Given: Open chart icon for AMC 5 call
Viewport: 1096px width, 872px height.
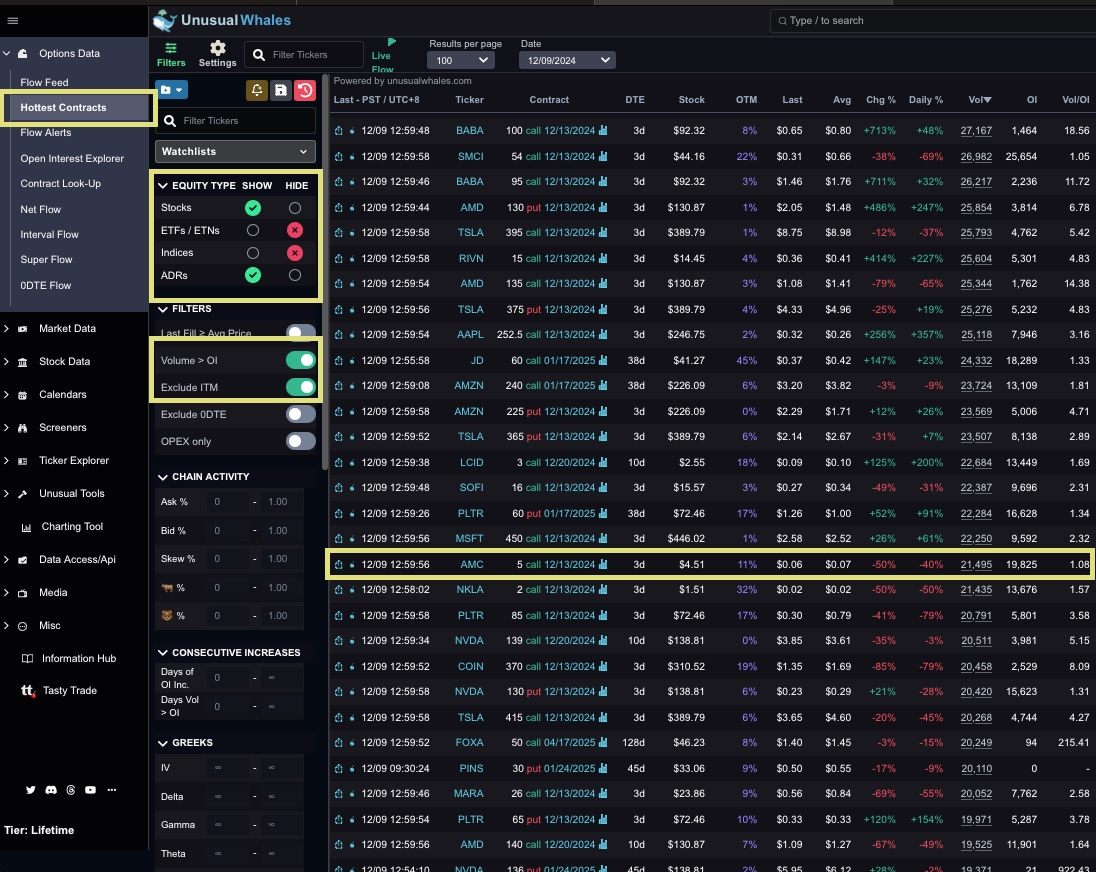Looking at the screenshot, I should [x=603, y=565].
